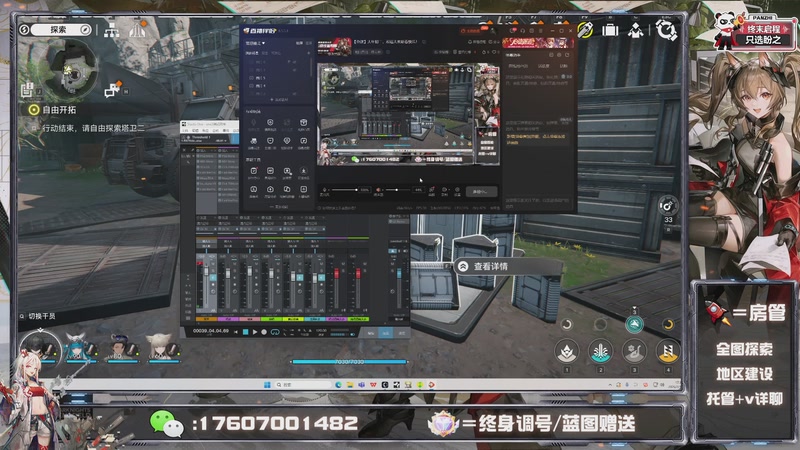Viewport: 800px width, 450px height.
Task: Click the add source link under source list
Action: point(279,100)
